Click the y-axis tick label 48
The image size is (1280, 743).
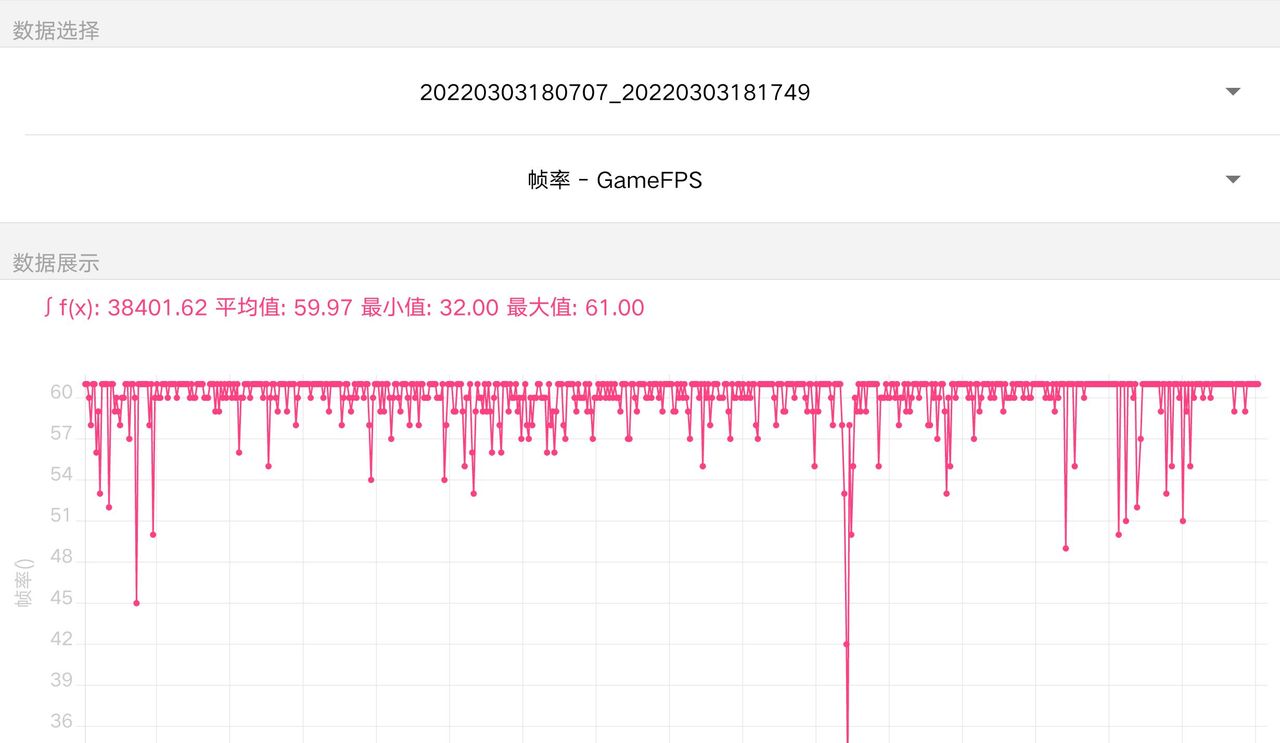61,557
